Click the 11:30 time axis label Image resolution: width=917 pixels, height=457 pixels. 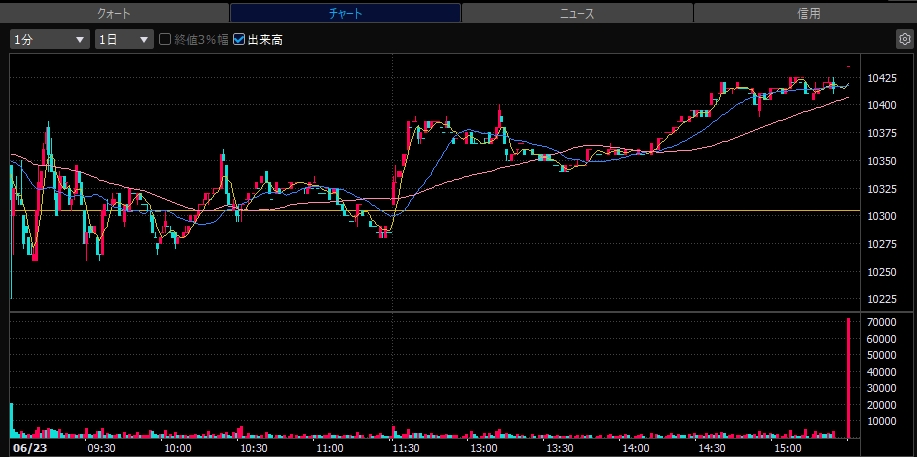(406, 448)
